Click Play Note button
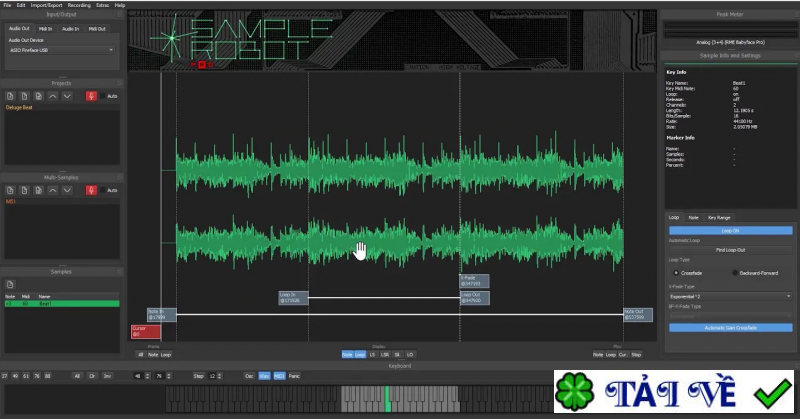The width and height of the screenshot is (800, 419). (598, 355)
